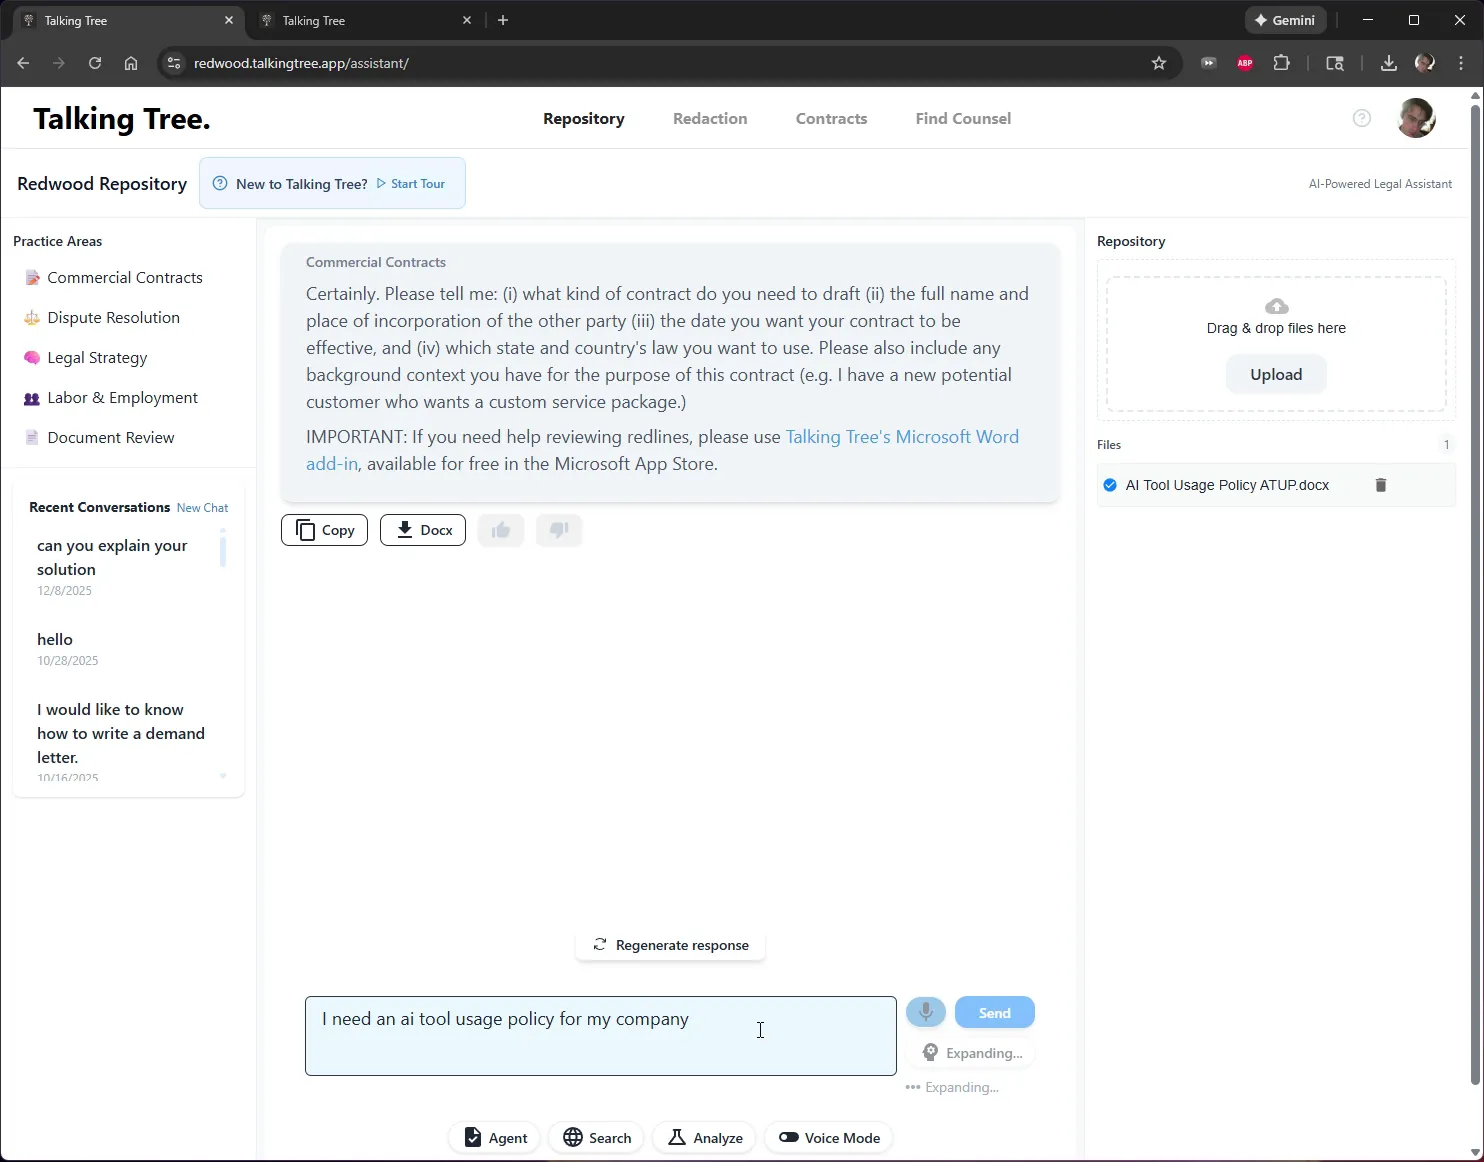Click the Expanding prompt button with lightbulb
Screen dimensions: 1484x1162
click(972, 1053)
